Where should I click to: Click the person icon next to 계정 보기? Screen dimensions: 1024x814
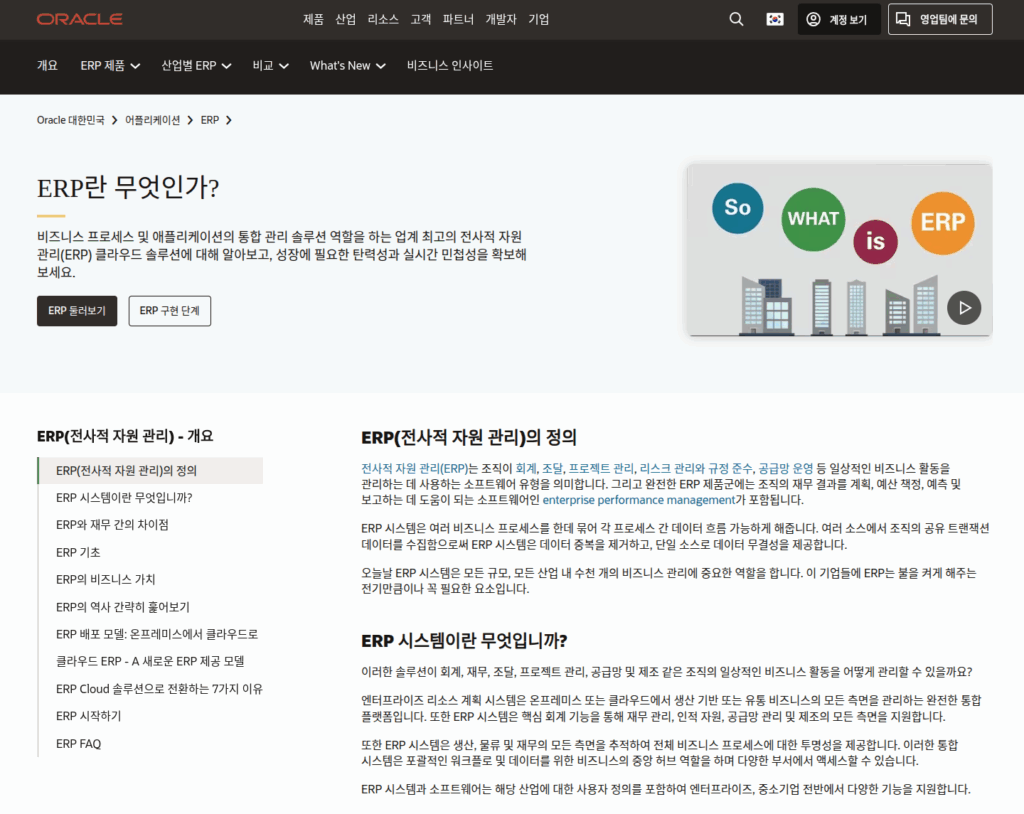[811, 19]
